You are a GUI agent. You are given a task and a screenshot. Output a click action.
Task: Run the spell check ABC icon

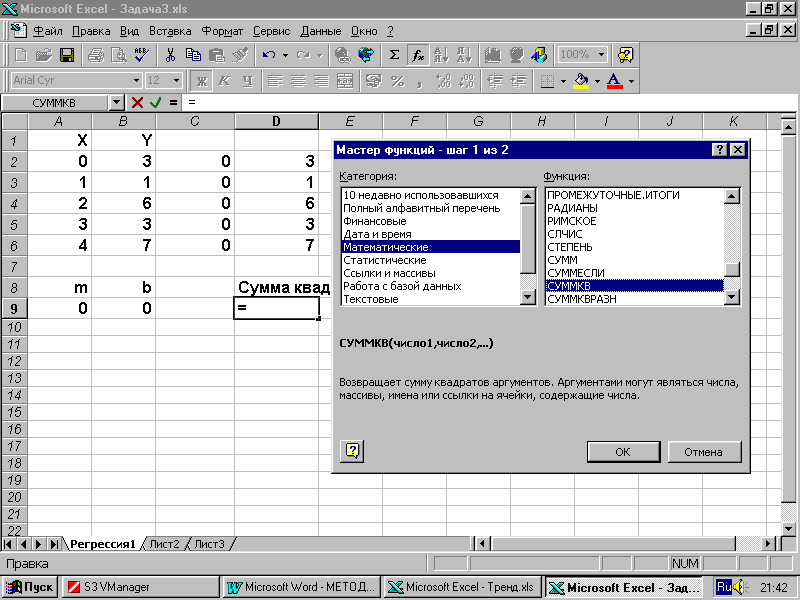[x=142, y=55]
